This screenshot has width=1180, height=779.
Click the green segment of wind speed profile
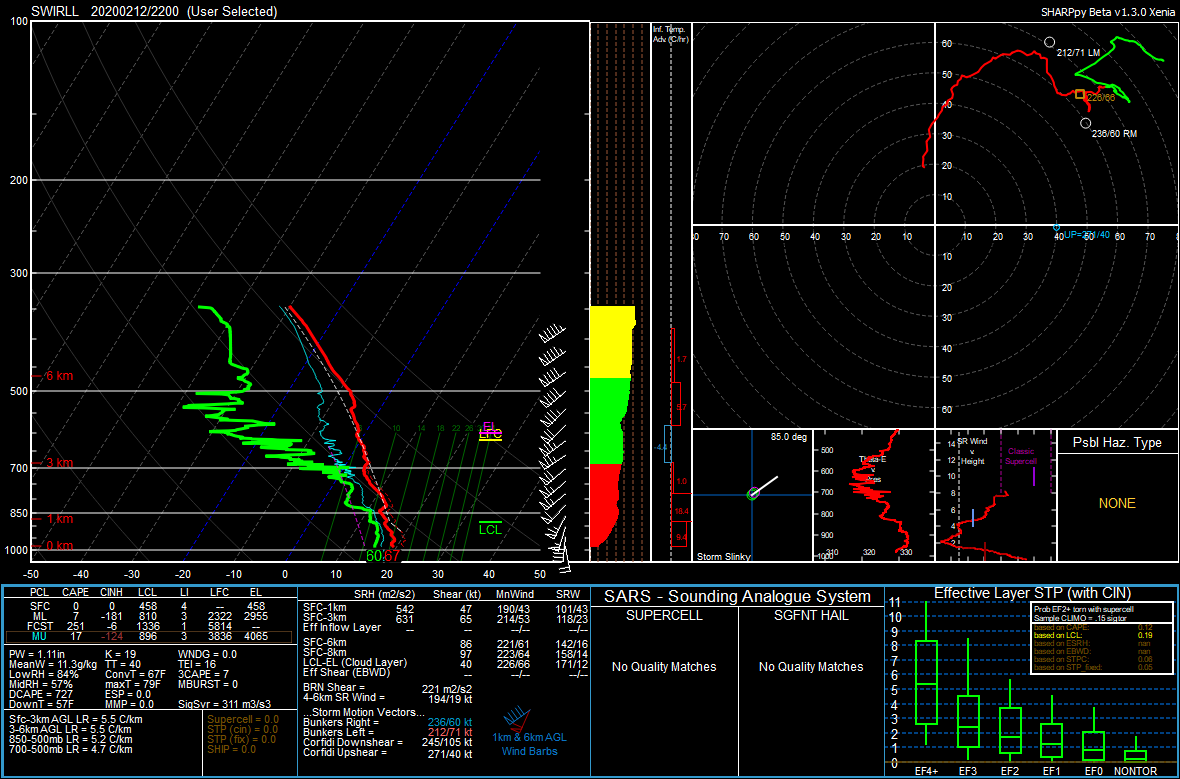609,421
